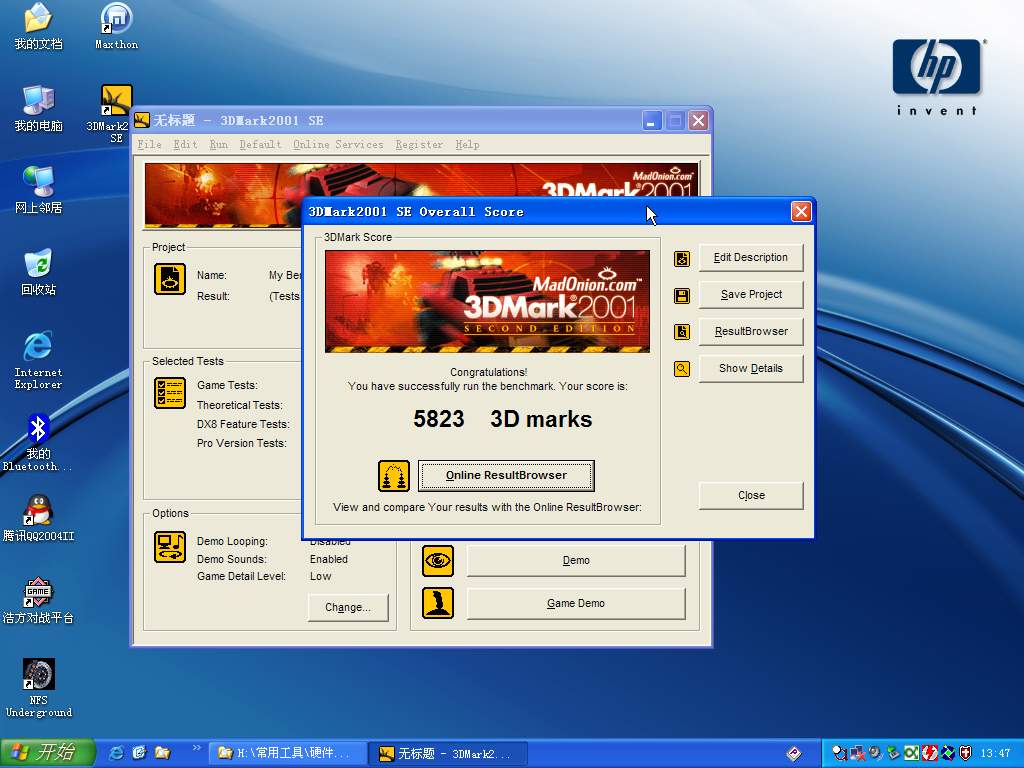Click the Save Project button
Viewport: 1024px width, 768px height.
pyautogui.click(x=751, y=295)
